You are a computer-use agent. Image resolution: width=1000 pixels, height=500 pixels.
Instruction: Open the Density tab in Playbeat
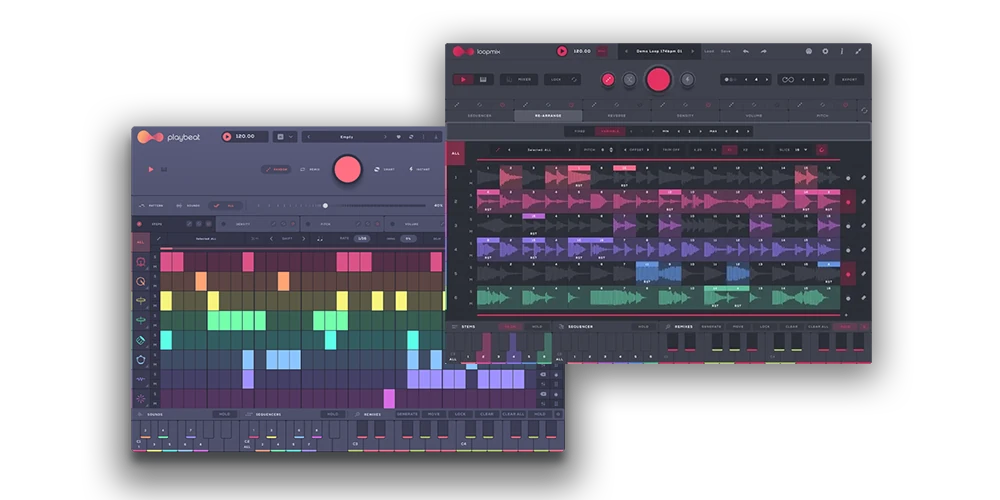pos(243,224)
